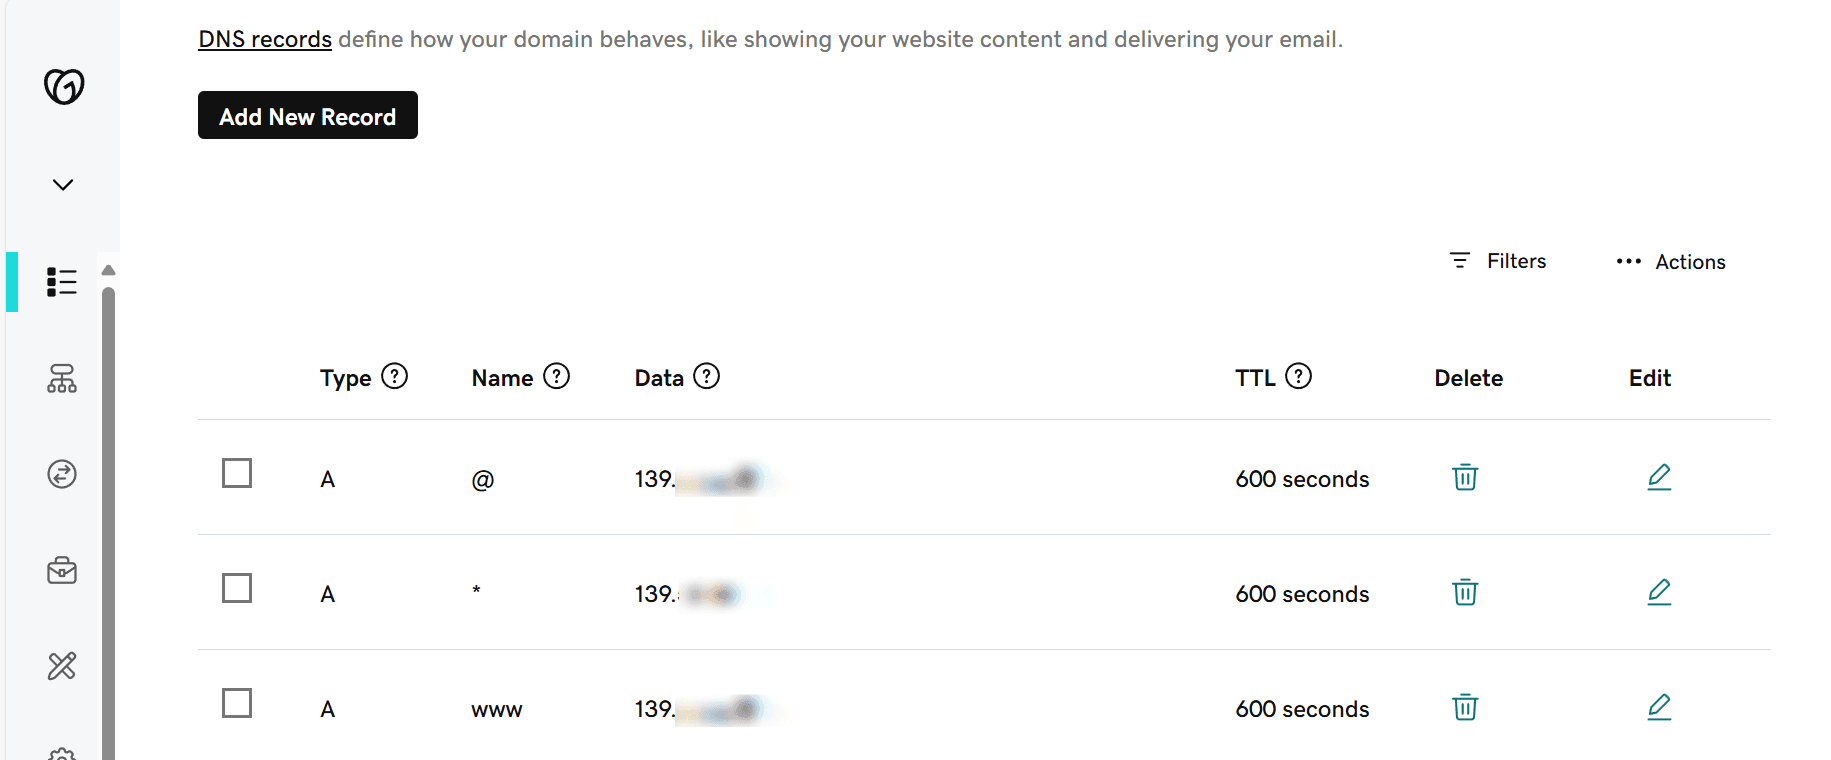1831x760 pixels.
Task: Open the forwarding arrows icon in sidebar
Action: coord(62,474)
